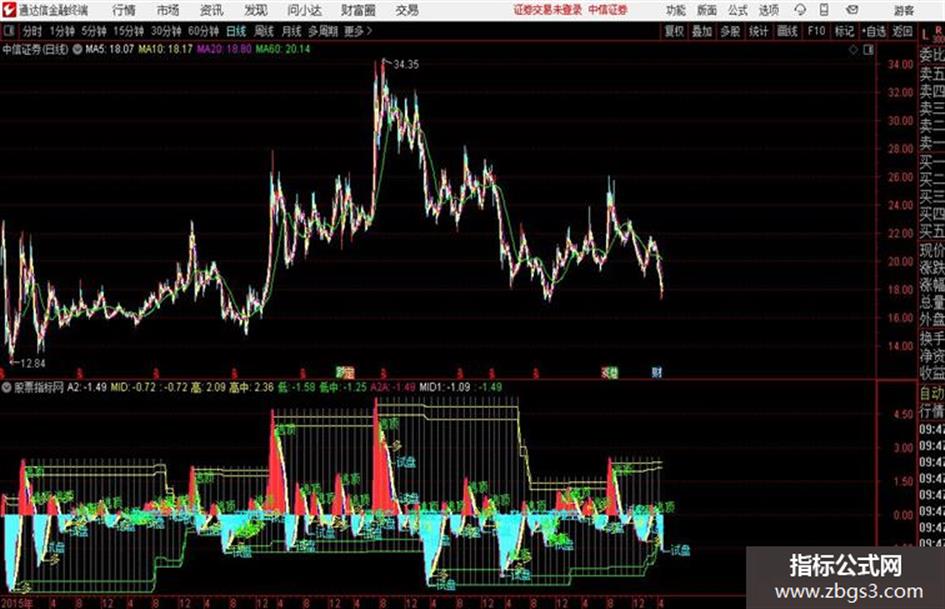Viewport: 945px width, 609px height.
Task: Click the 34.35 high price label
Action: click(406, 65)
